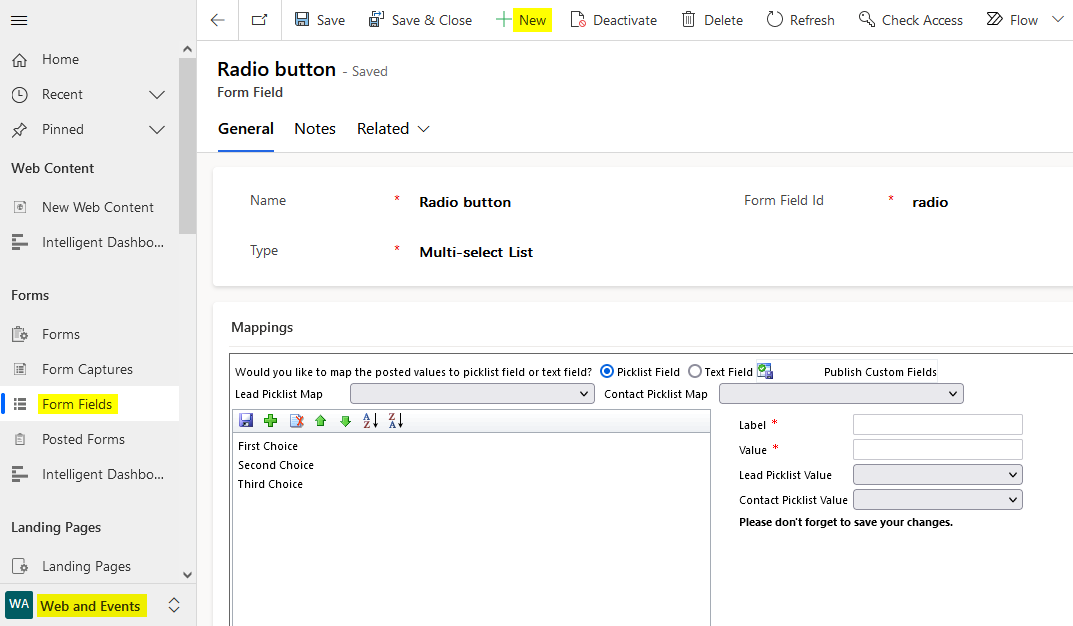The width and height of the screenshot is (1073, 626).
Task: Click the Save button
Action: click(320, 20)
